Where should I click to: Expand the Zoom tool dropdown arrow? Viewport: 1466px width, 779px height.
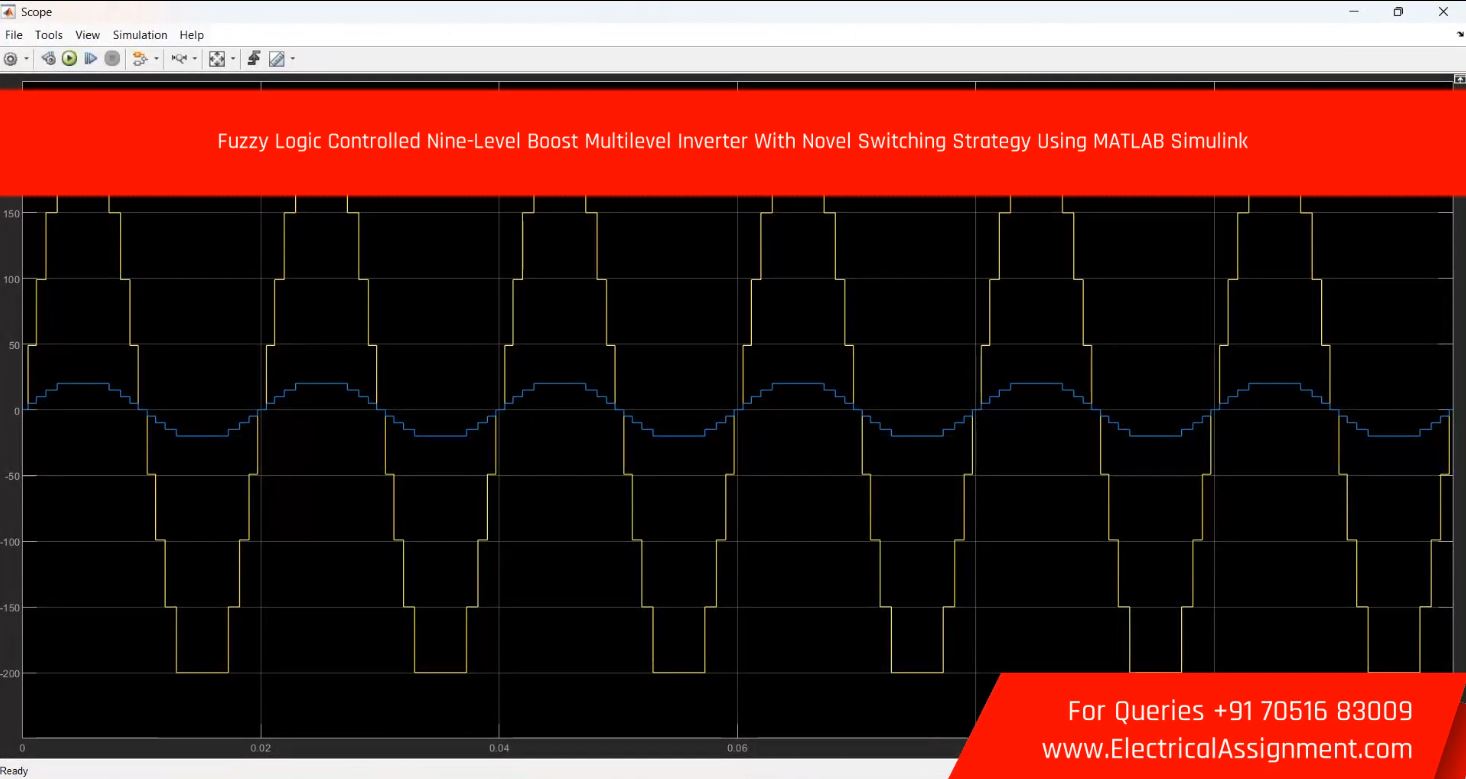tap(195, 59)
